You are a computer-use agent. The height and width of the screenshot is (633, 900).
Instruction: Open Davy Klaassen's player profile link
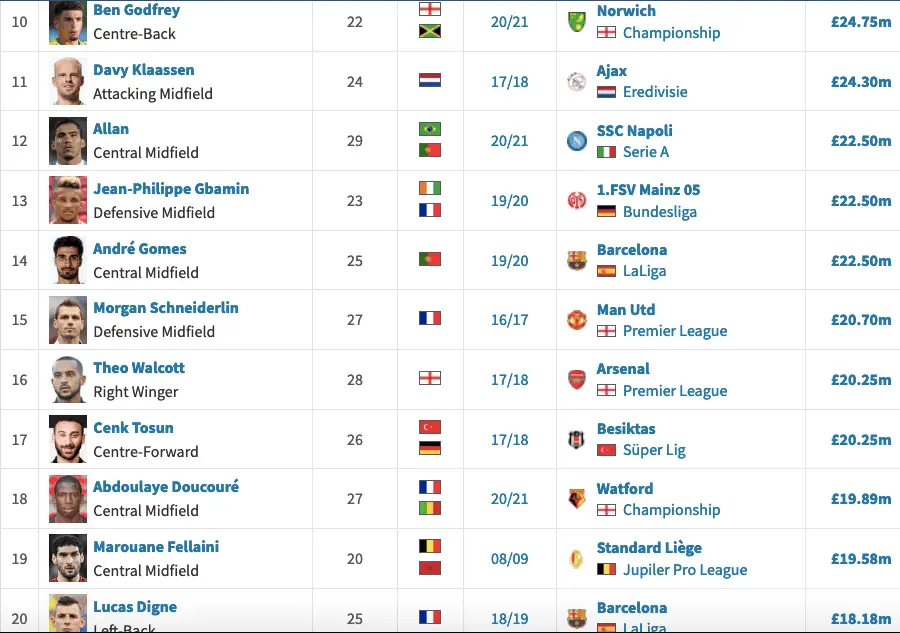(x=144, y=70)
